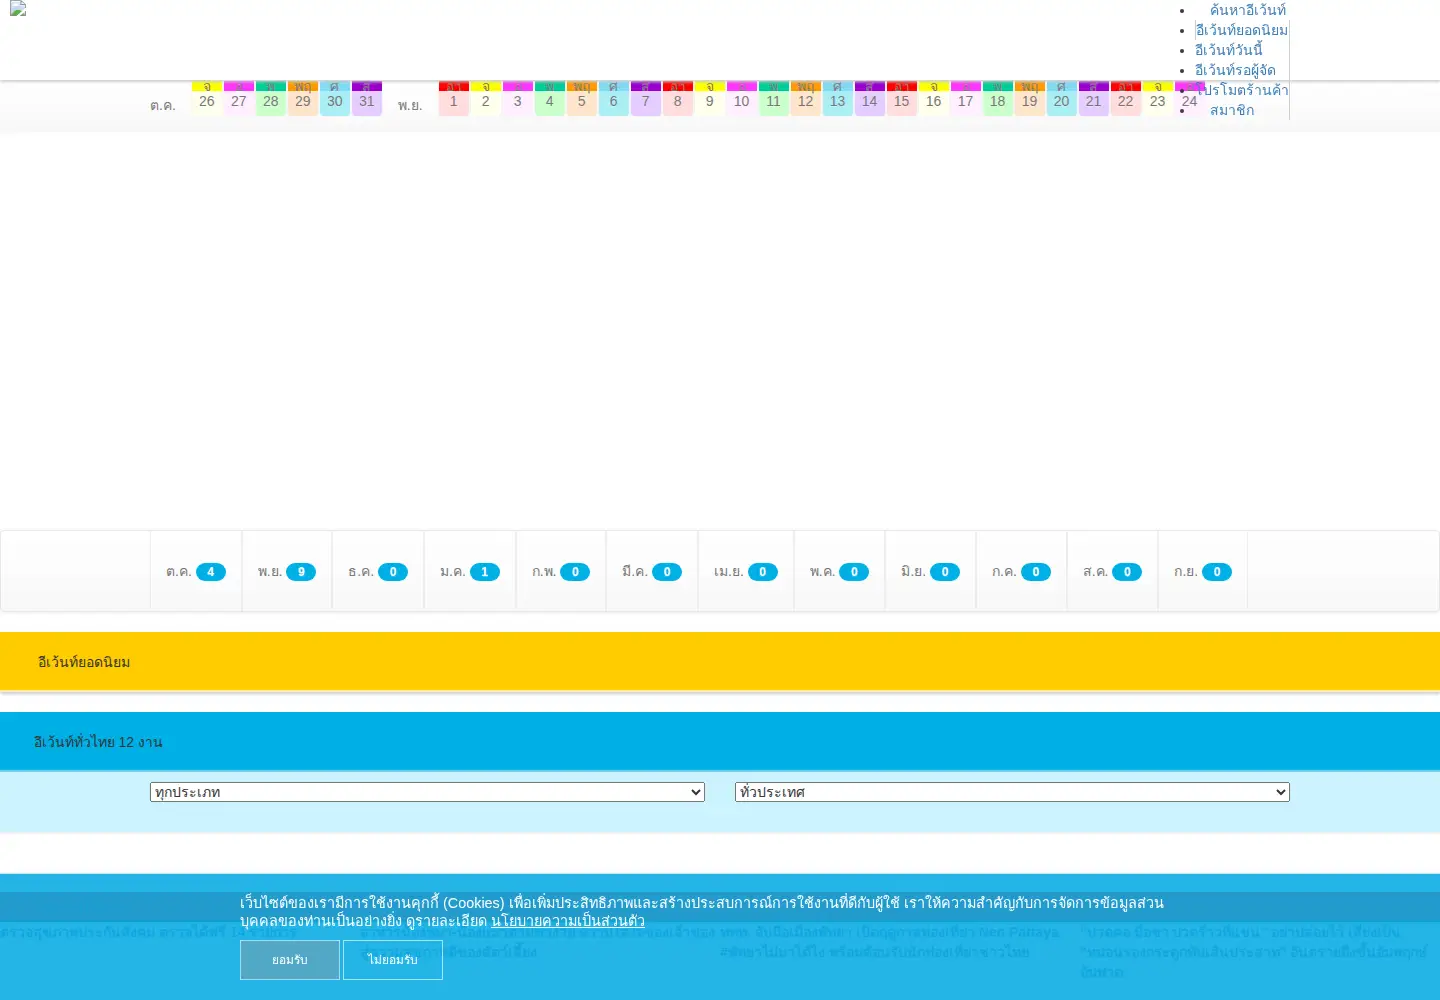Expand the ทั่วประเทศ region dropdown

coord(1012,792)
